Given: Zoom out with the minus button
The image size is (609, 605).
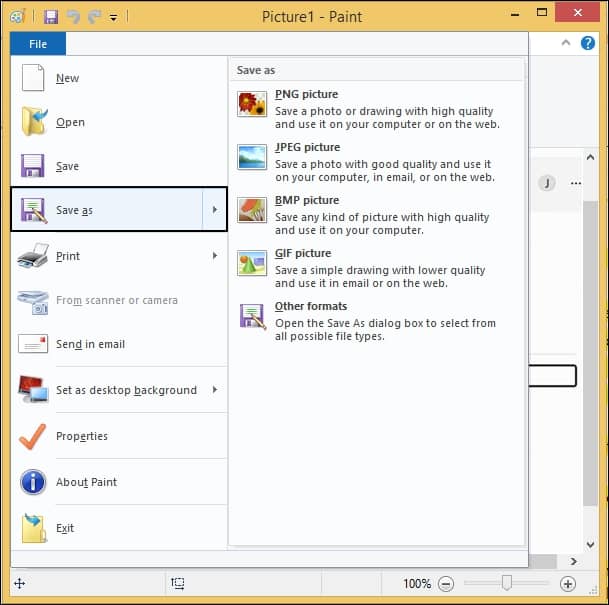Looking at the screenshot, I should 445,583.
